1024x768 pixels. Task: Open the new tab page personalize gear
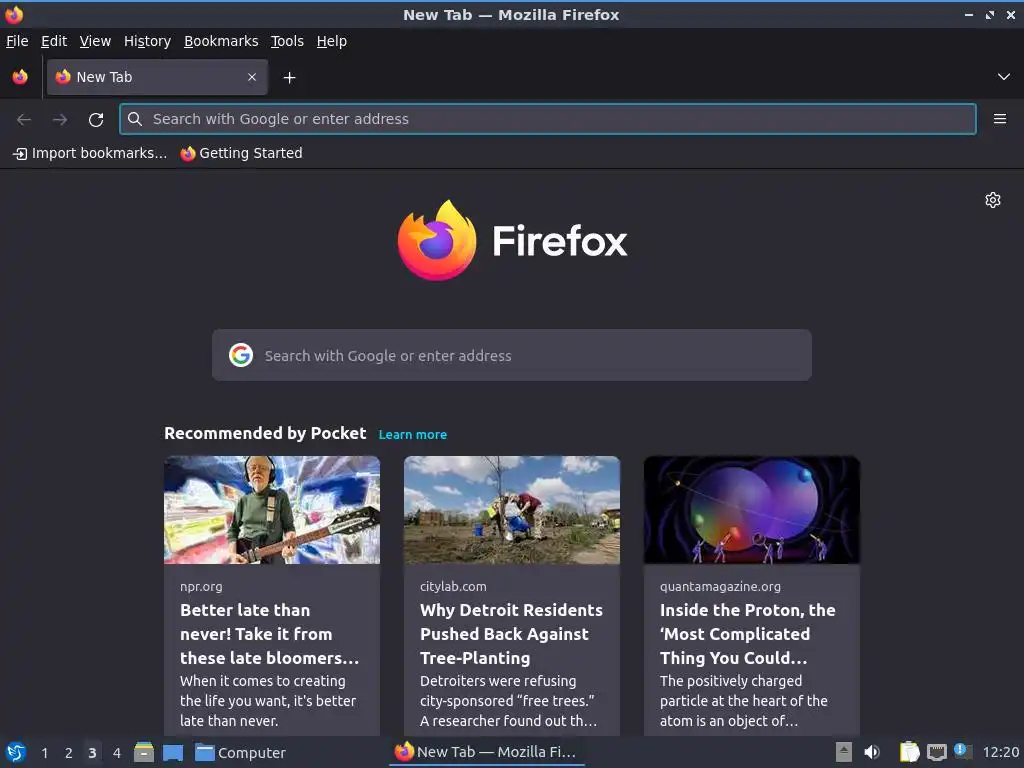point(993,200)
